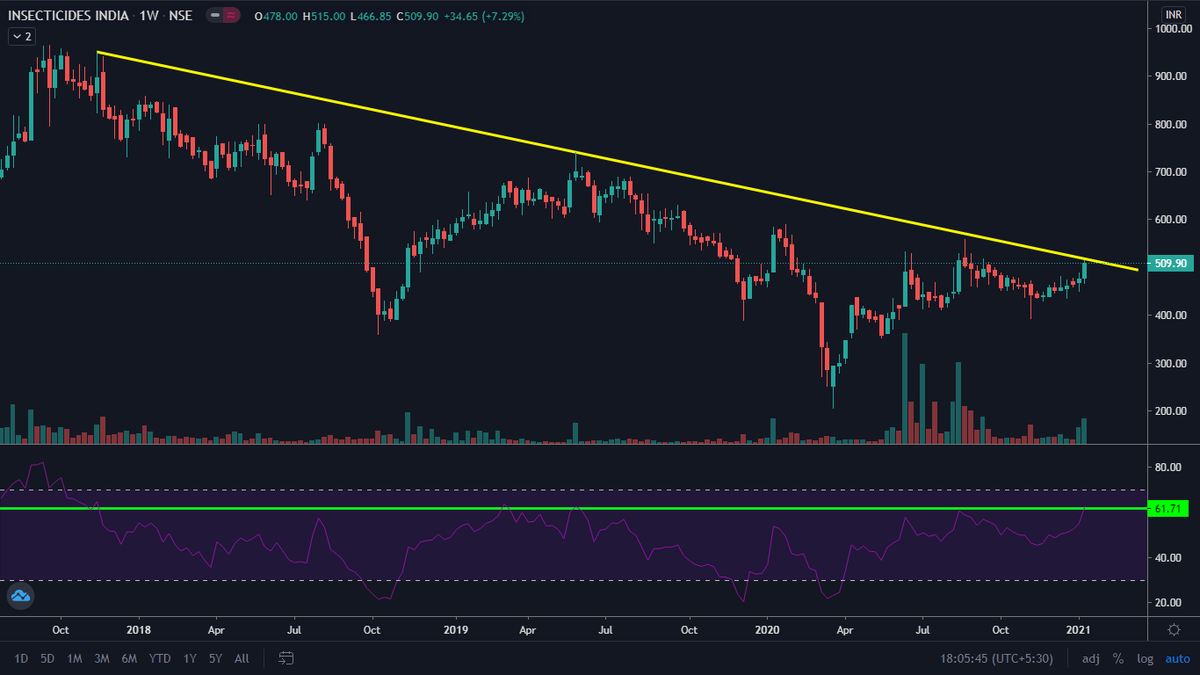Viewport: 1200px width, 675px height.
Task: Click the 80.00 RSI axis label
Action: coord(1169,467)
